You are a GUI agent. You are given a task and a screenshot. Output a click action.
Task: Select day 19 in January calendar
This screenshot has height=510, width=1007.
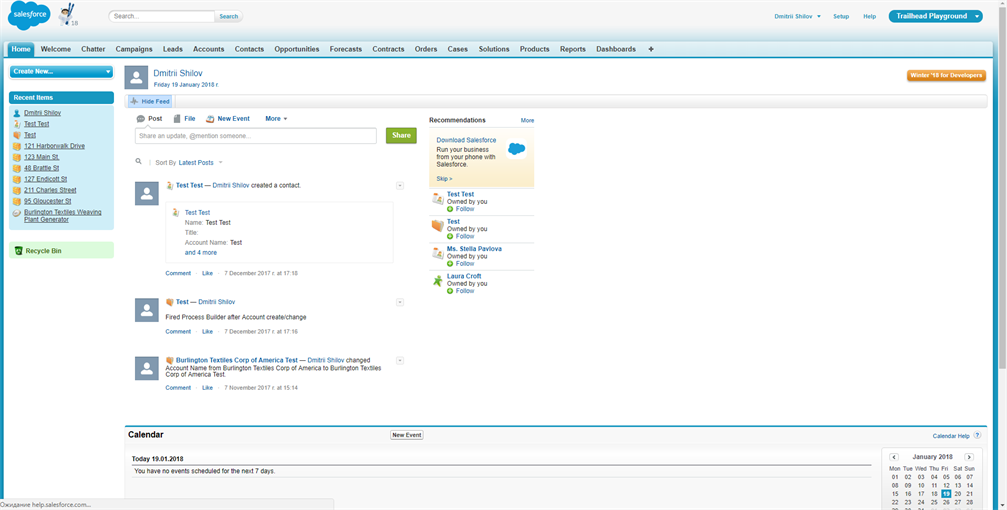tap(946, 494)
